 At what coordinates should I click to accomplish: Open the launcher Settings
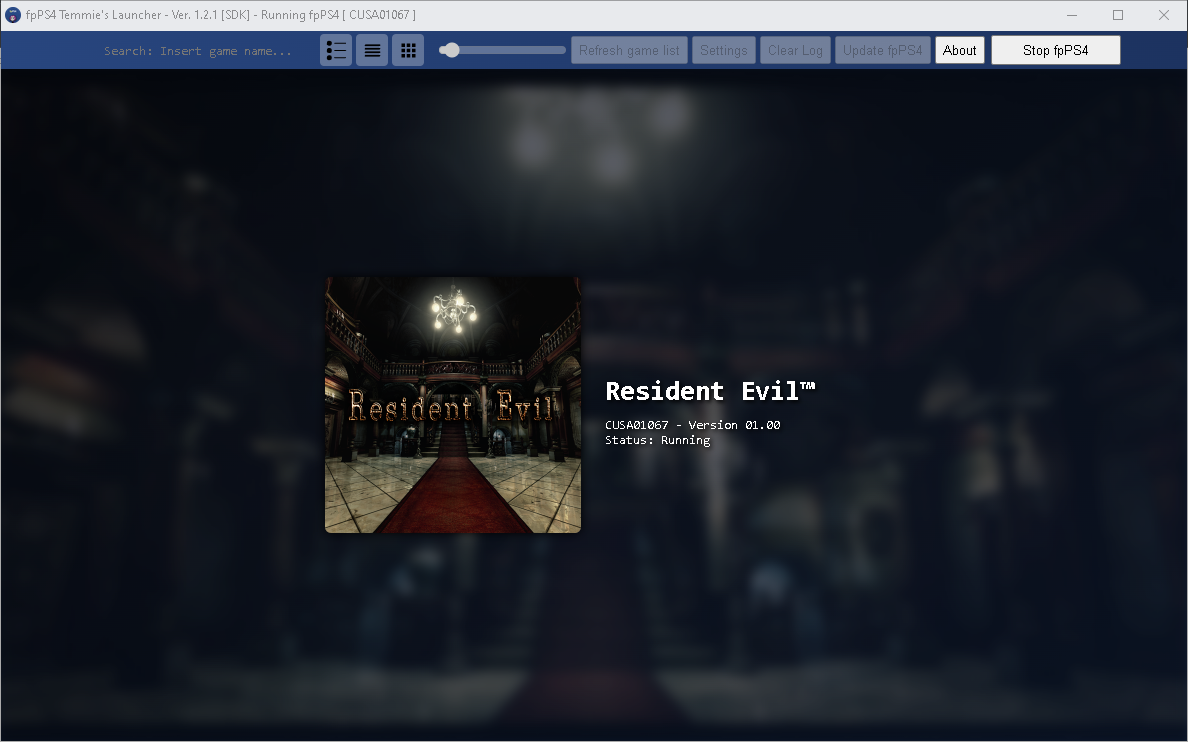click(723, 49)
